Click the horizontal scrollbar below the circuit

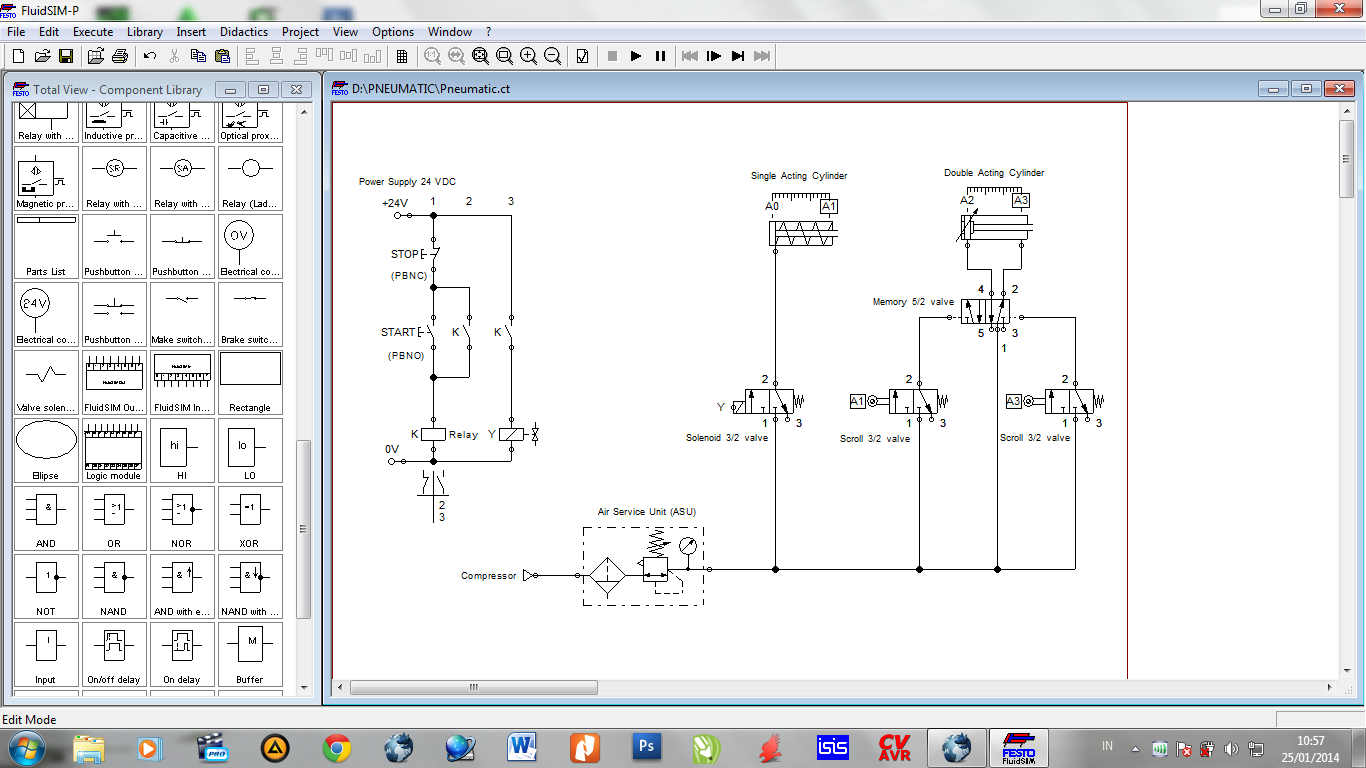point(473,687)
